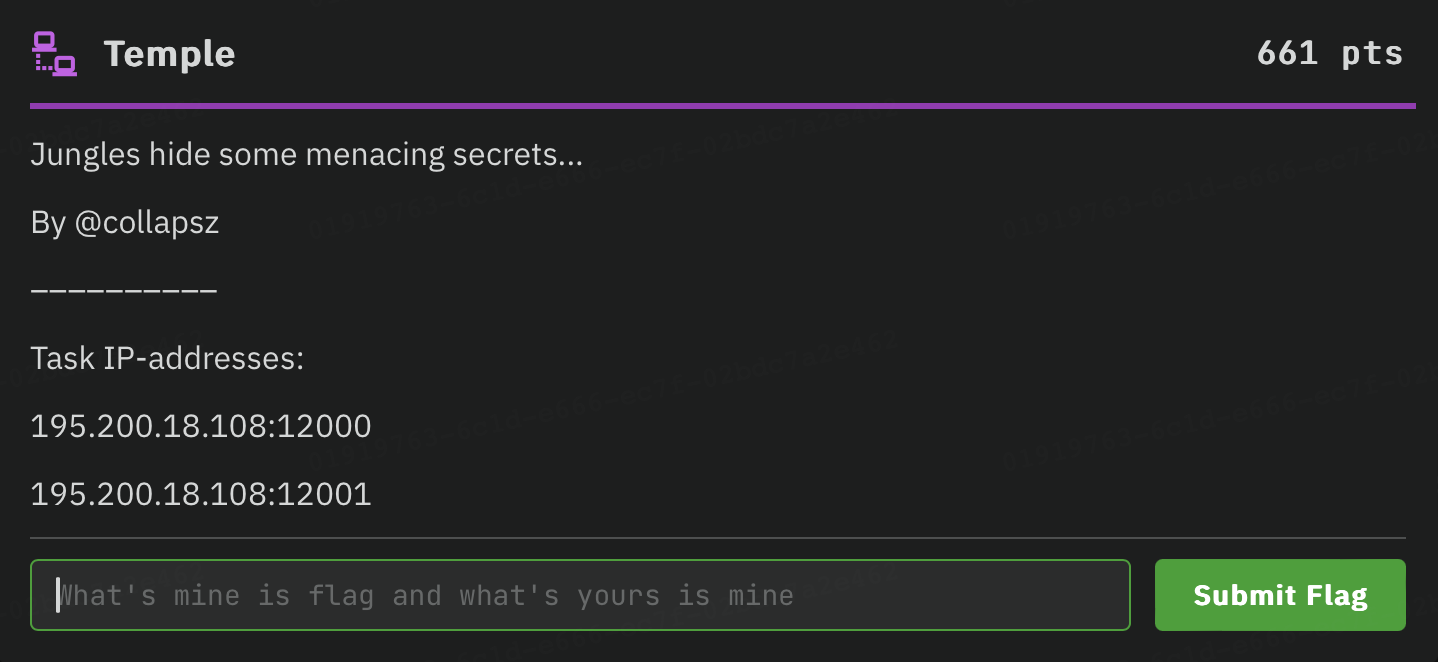The height and width of the screenshot is (662, 1438).
Task: Click the purple divider under the title
Action: click(x=722, y=105)
